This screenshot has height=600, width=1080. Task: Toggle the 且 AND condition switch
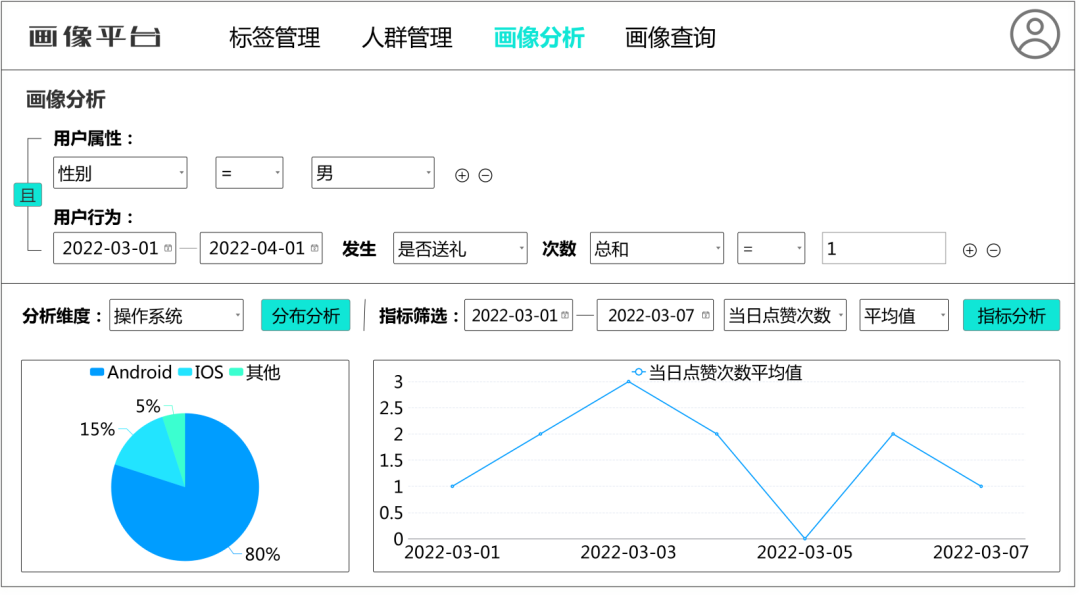(26, 195)
